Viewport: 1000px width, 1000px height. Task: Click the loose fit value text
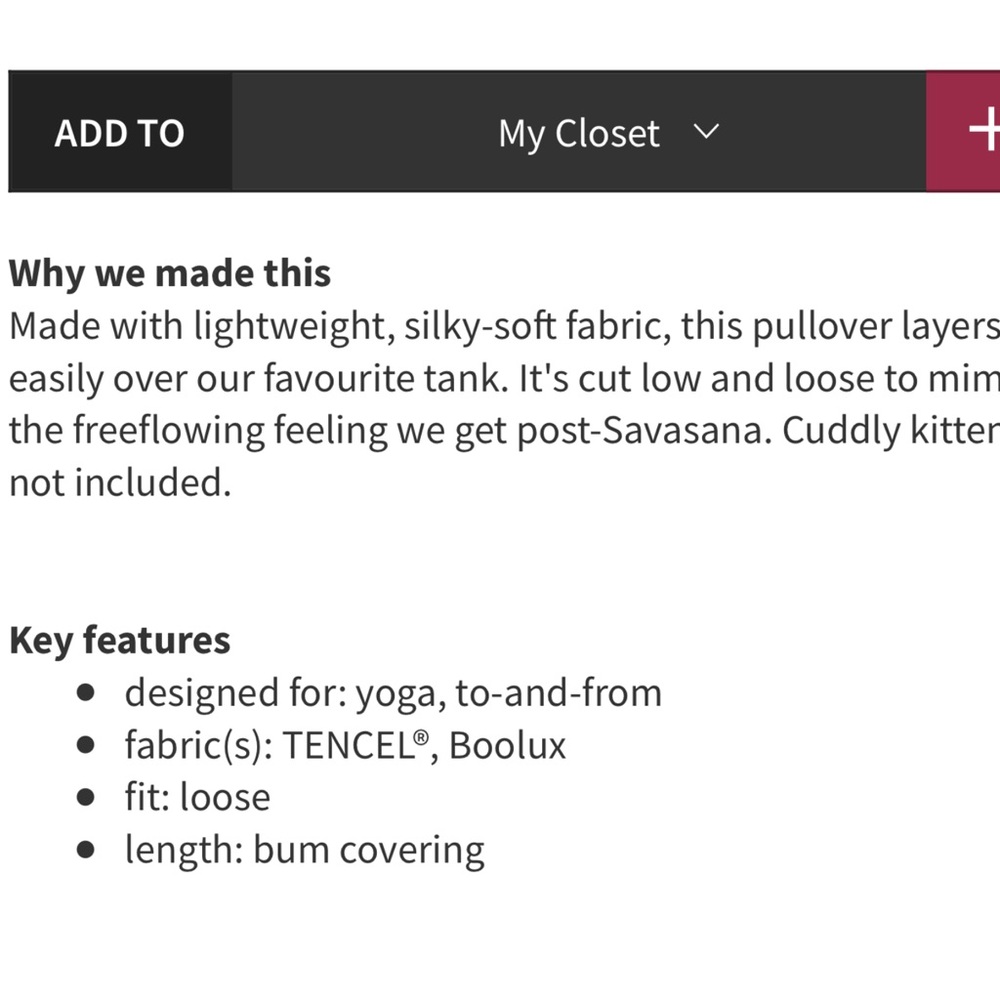click(x=224, y=796)
